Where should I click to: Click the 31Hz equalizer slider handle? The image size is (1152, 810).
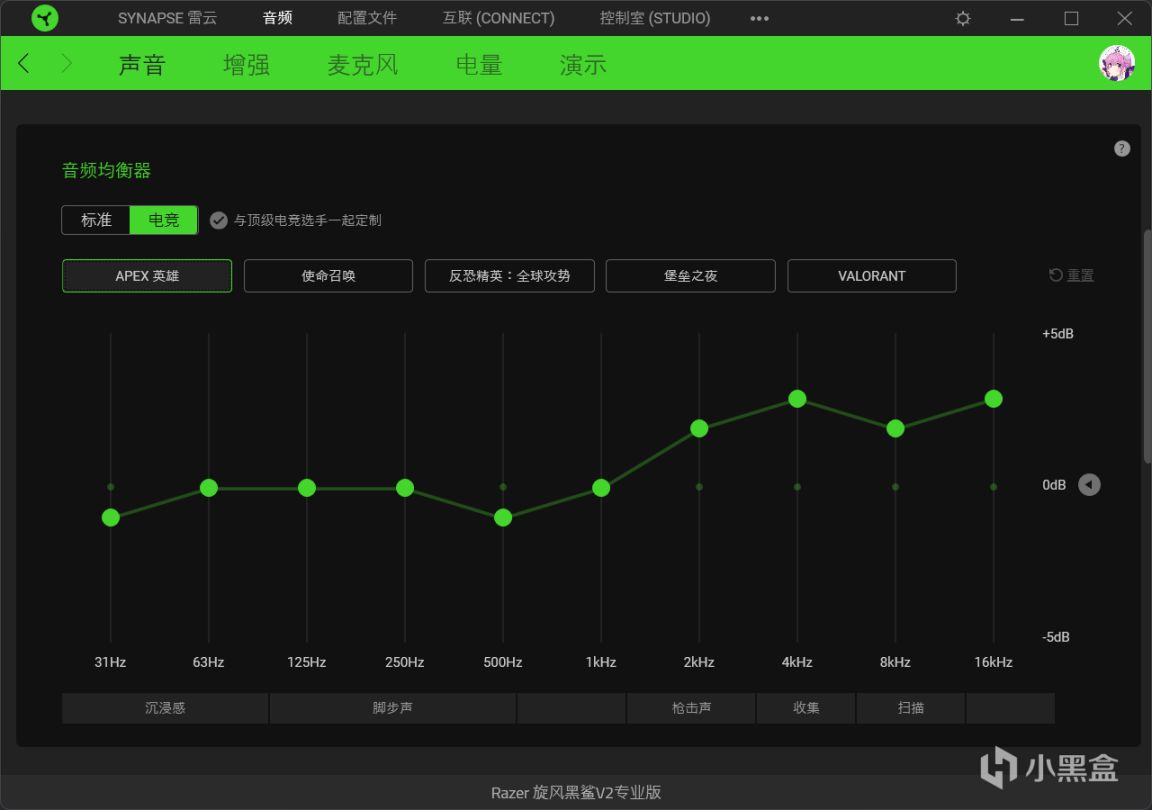(x=111, y=517)
